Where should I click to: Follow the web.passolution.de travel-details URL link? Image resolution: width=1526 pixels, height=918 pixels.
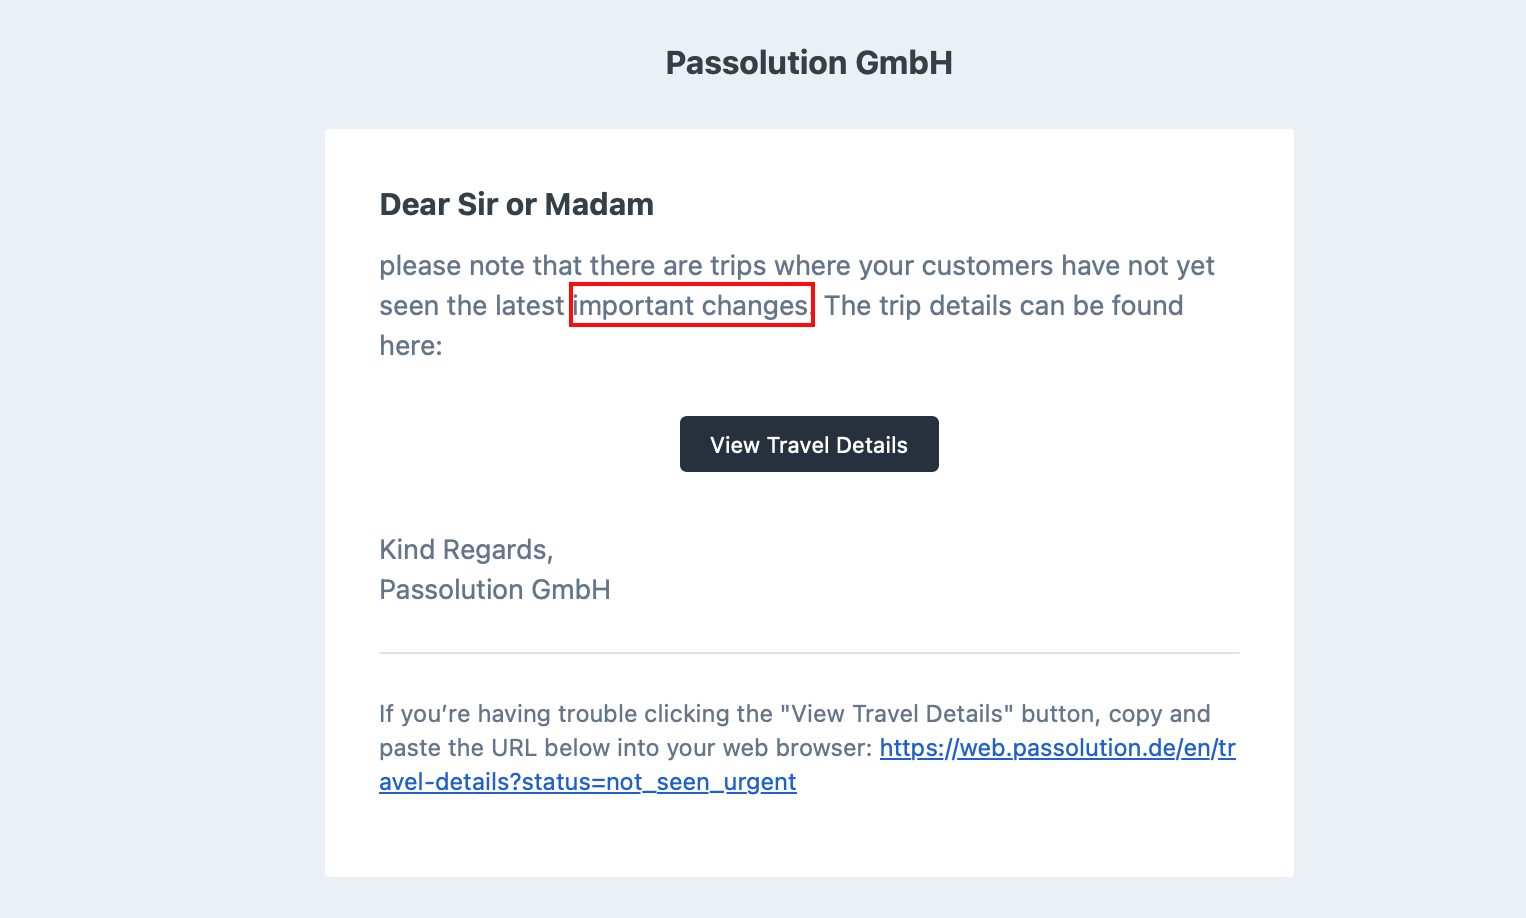tap(1057, 748)
